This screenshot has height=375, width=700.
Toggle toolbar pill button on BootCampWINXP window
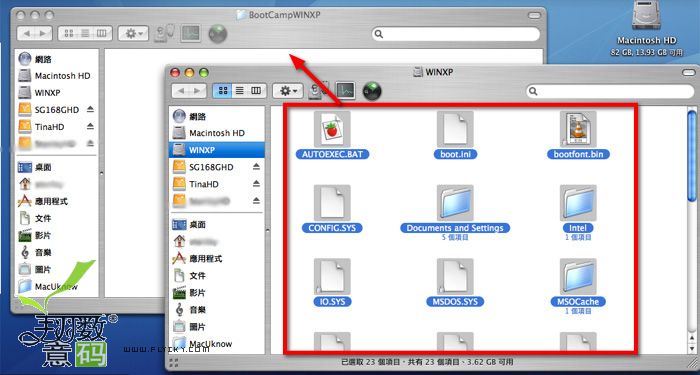(534, 15)
